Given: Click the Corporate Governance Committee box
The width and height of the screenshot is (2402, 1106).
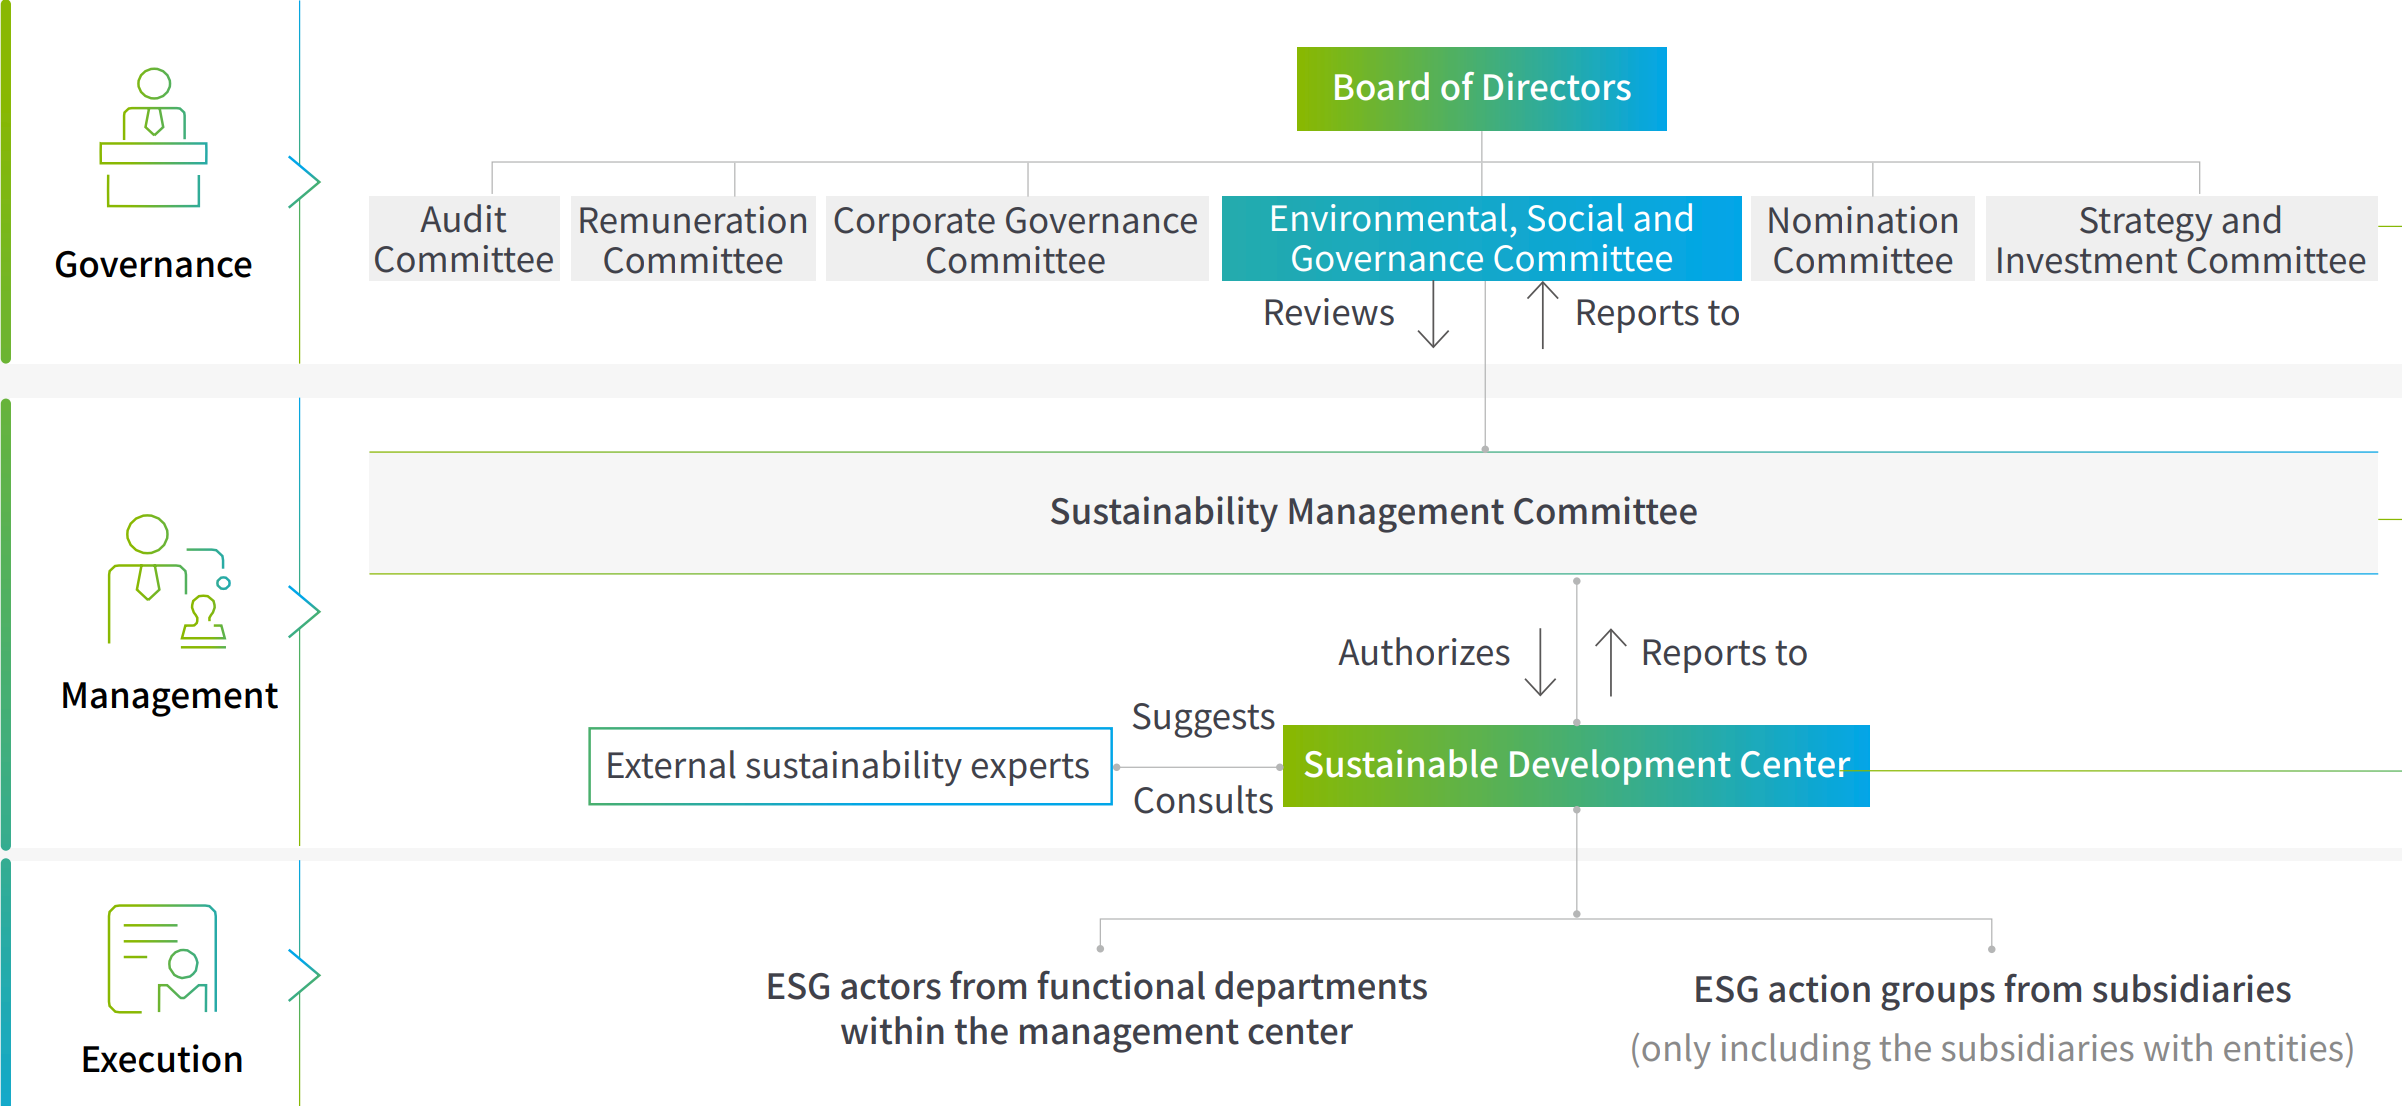Looking at the screenshot, I should (x=1016, y=239).
